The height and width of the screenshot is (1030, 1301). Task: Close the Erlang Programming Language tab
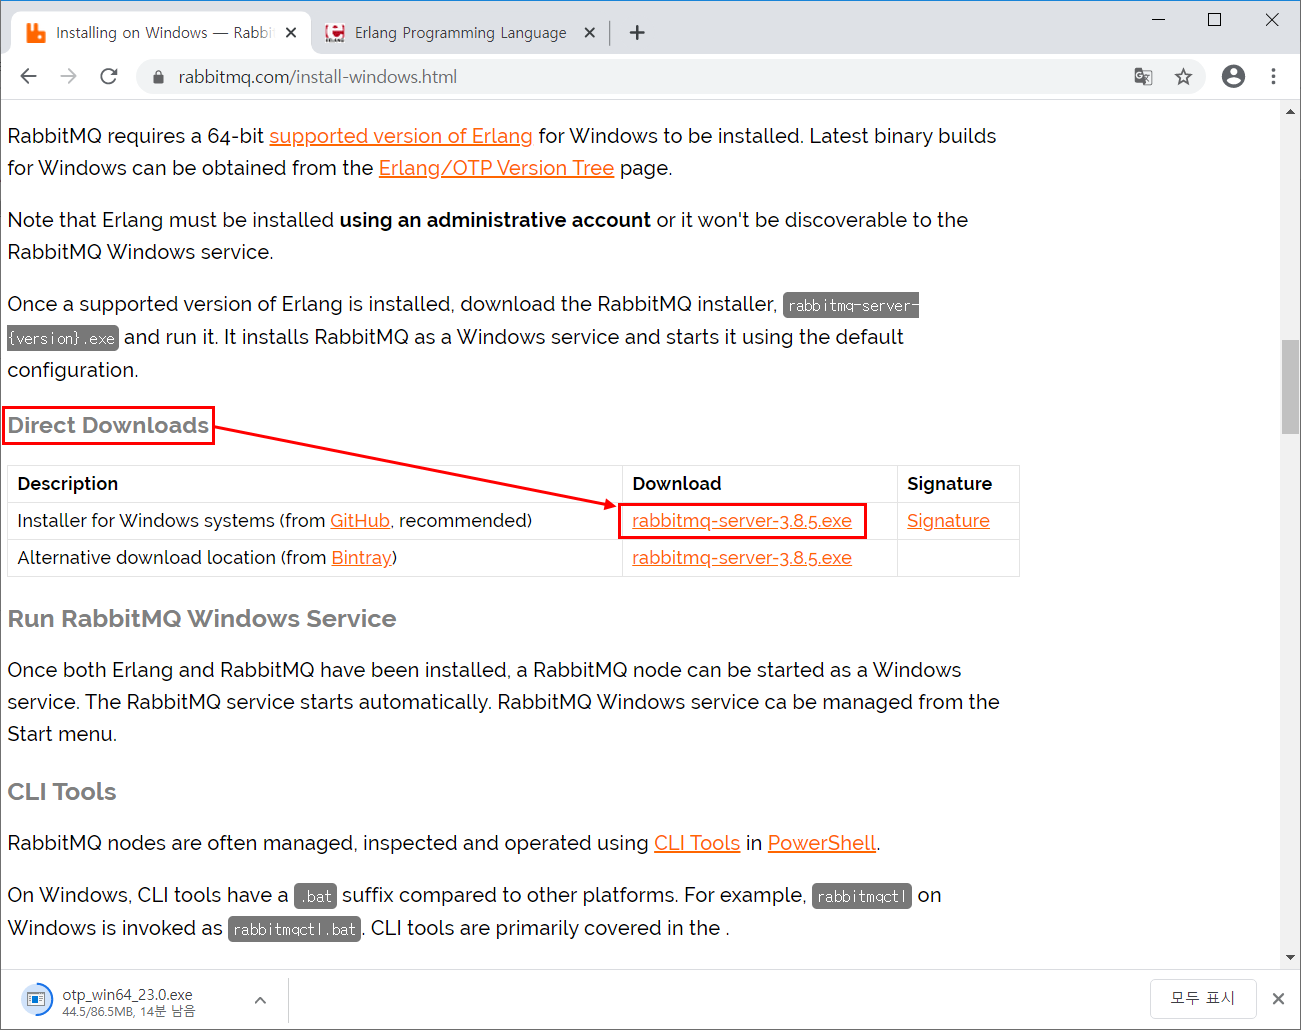click(590, 33)
